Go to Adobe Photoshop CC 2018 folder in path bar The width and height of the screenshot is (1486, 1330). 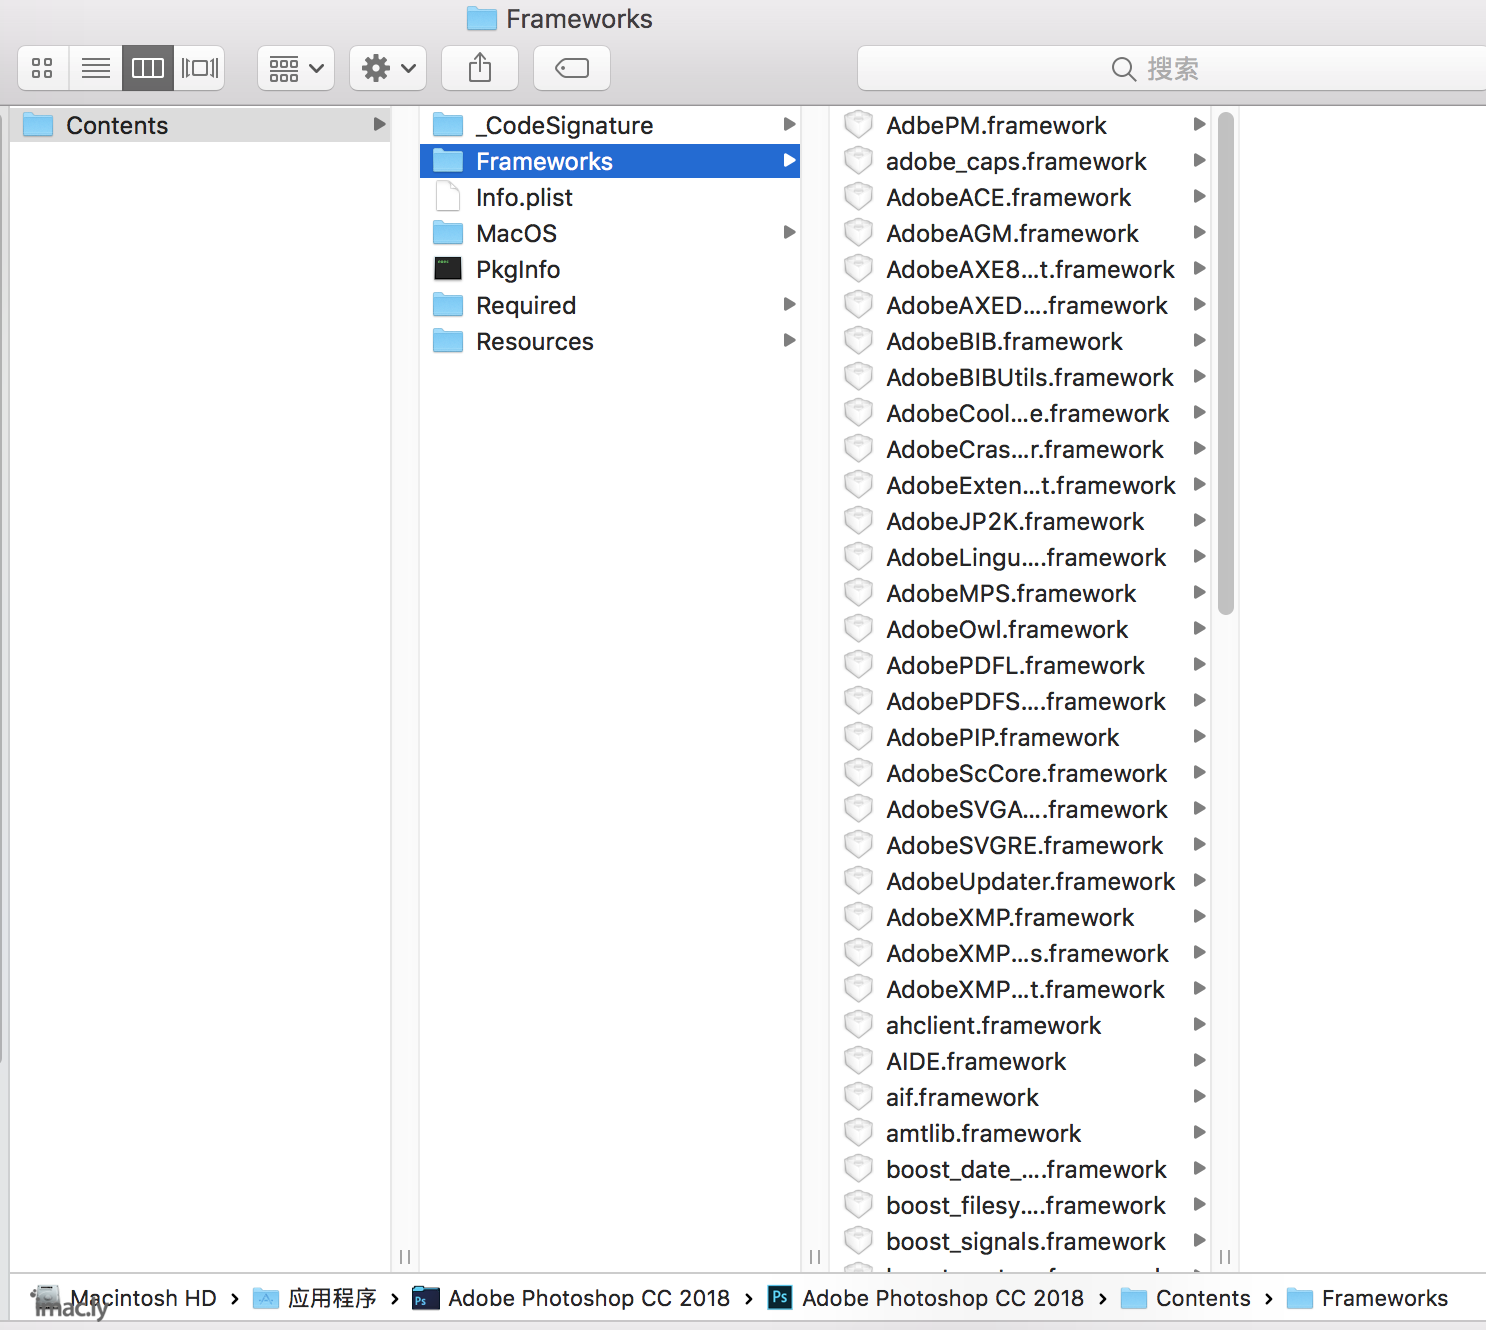572,1298
